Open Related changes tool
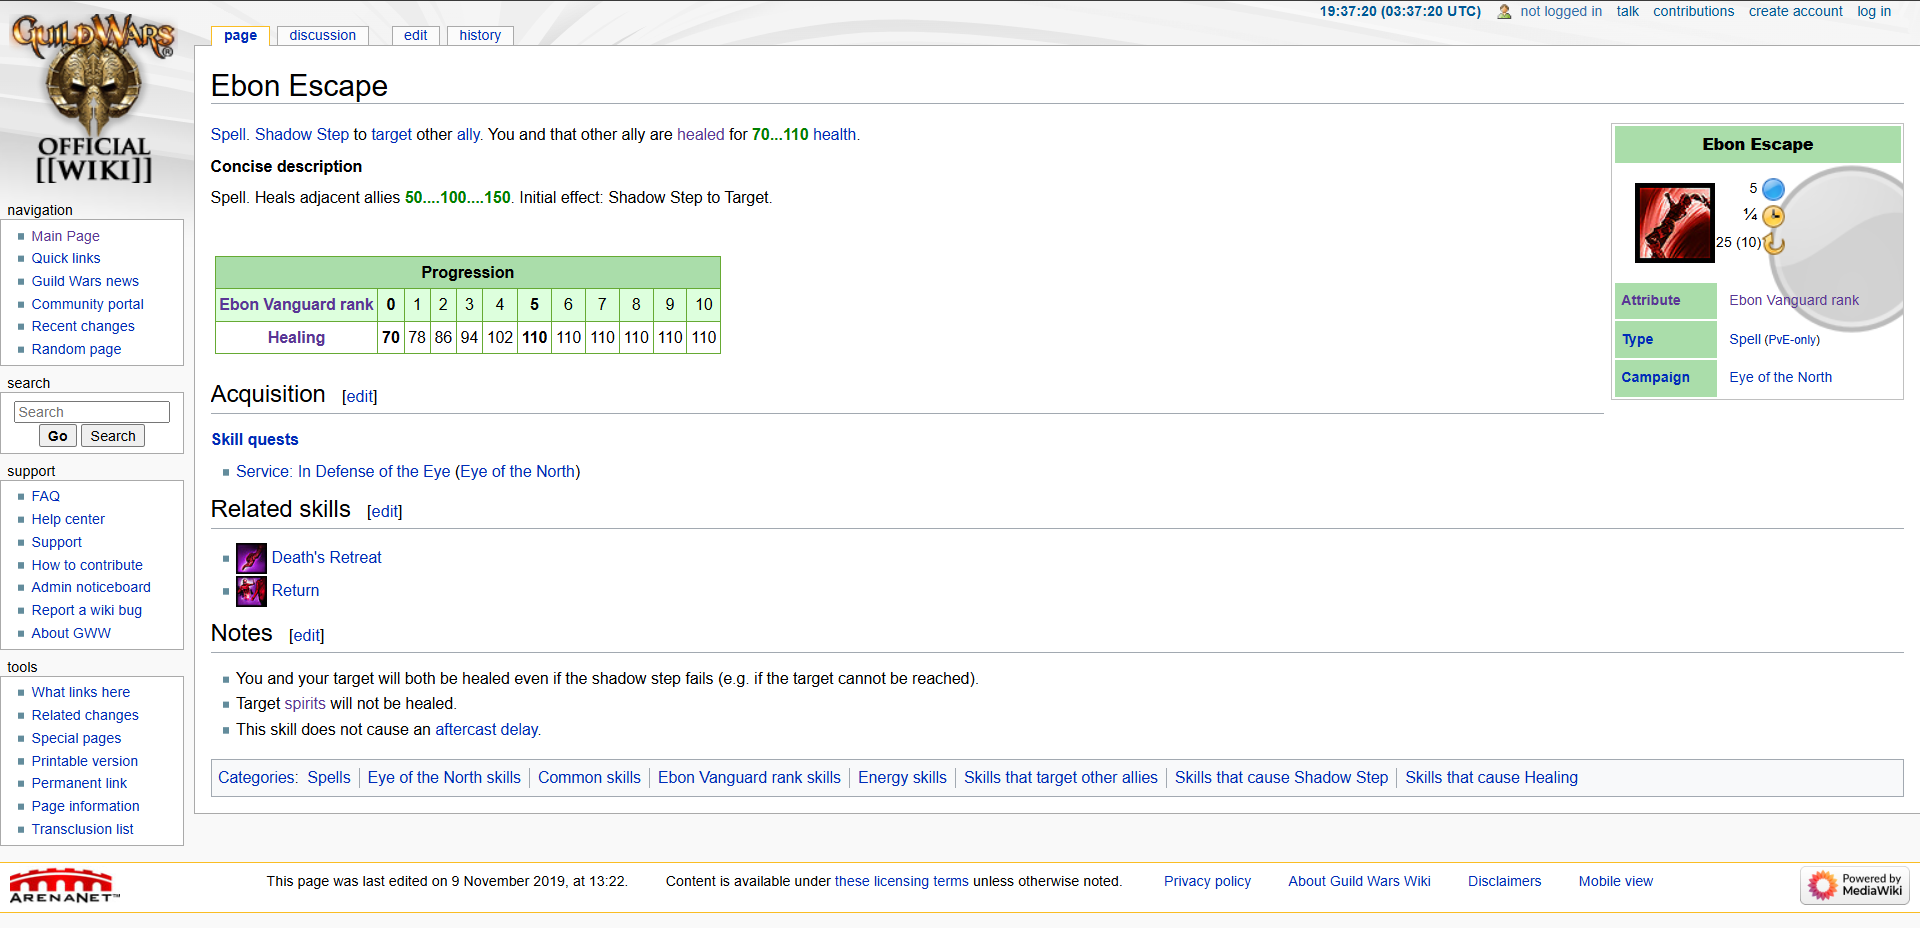 (x=85, y=715)
